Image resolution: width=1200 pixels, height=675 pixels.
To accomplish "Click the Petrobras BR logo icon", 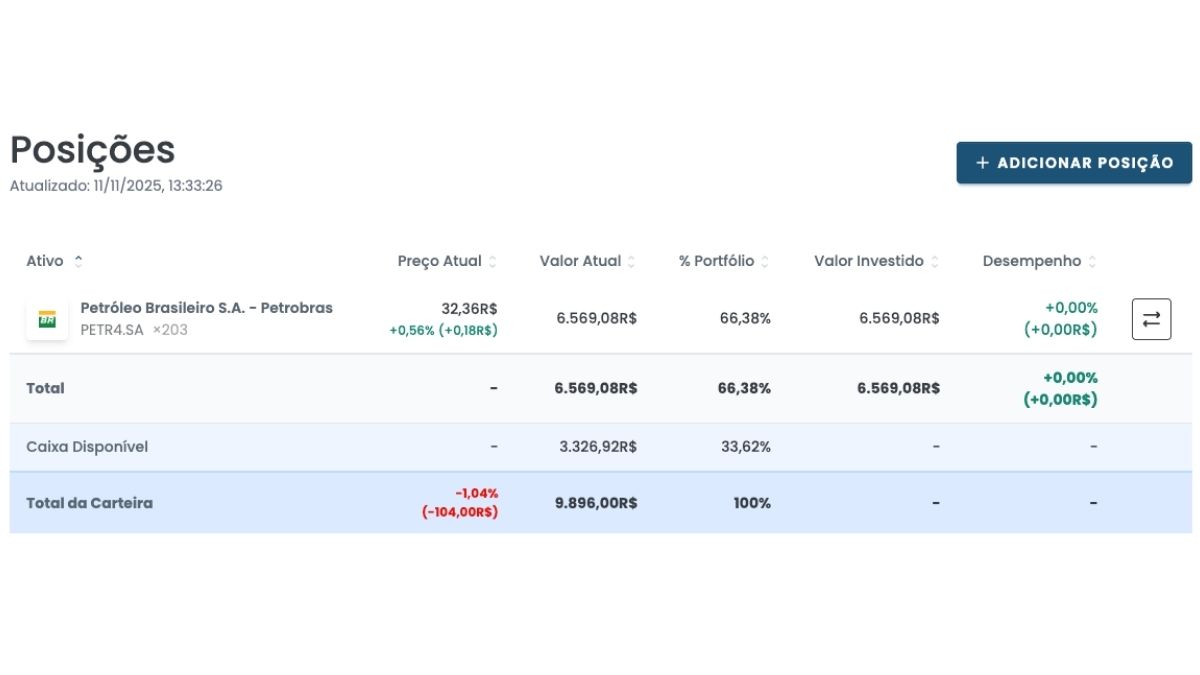I will [x=47, y=319].
